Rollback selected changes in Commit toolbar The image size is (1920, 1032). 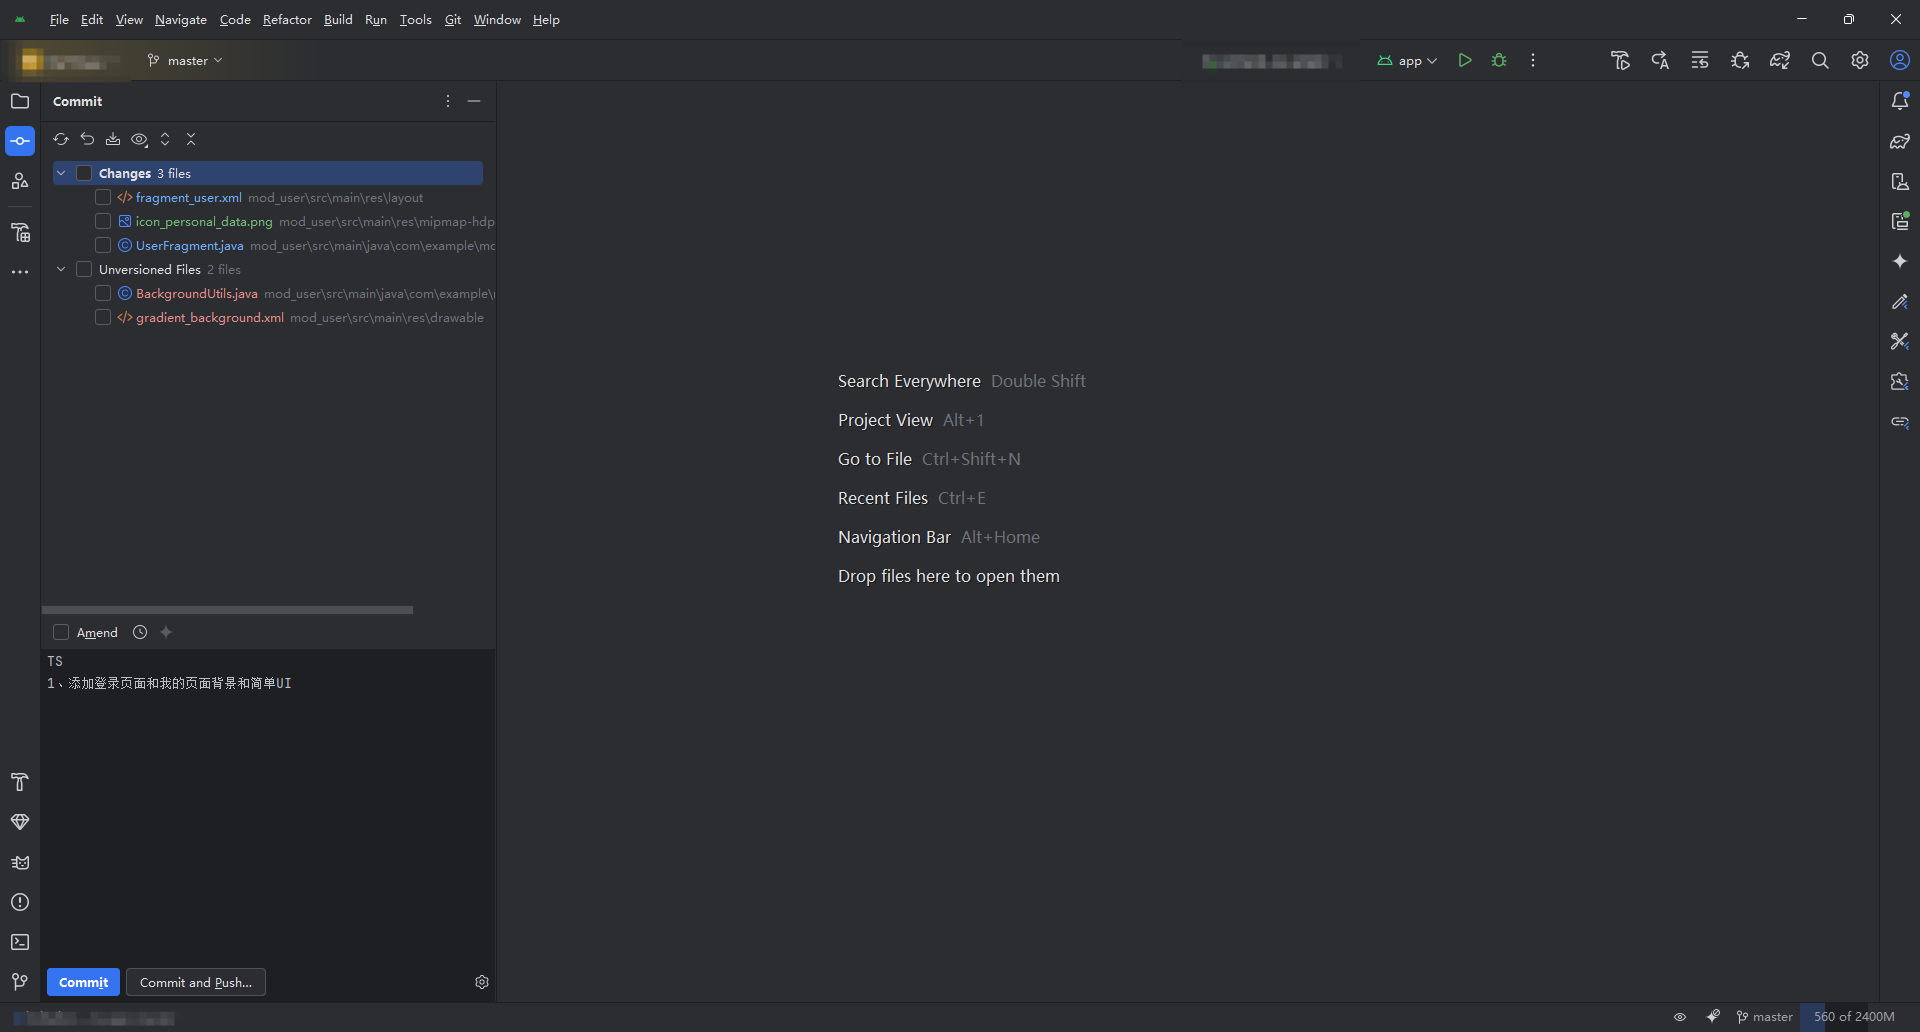coord(87,140)
